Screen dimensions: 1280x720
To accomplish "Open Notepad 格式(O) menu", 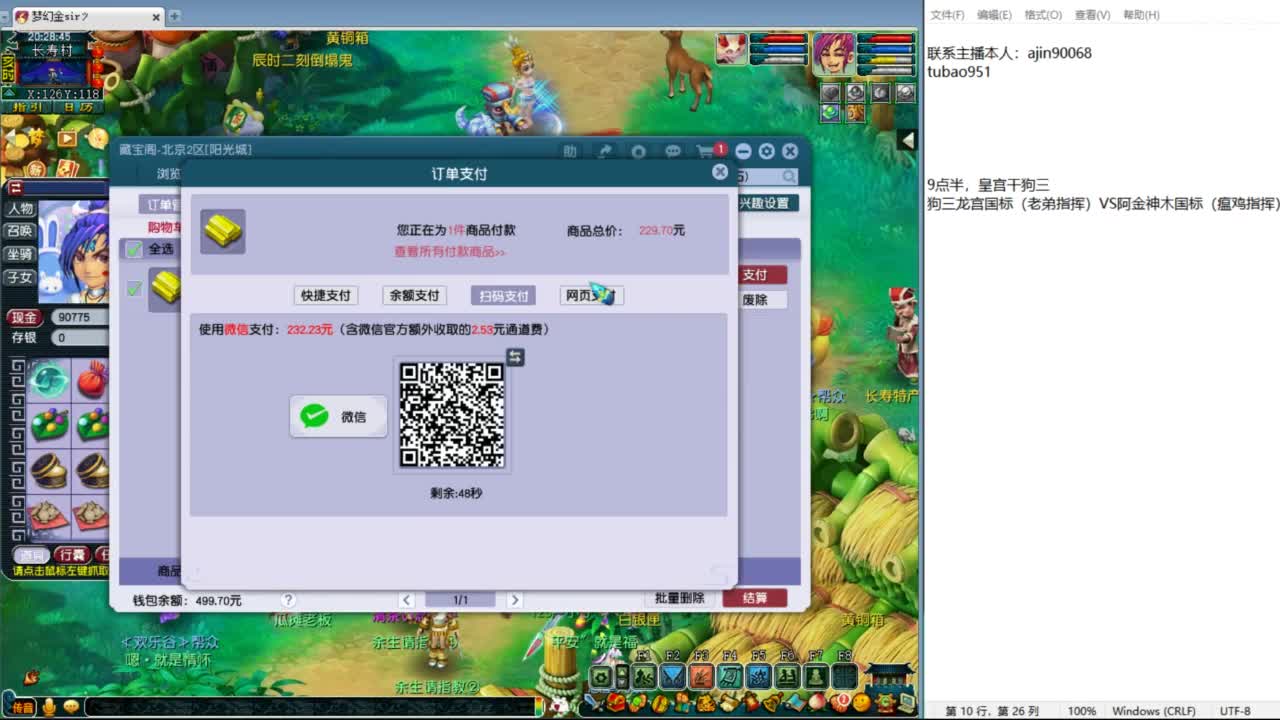I will pyautogui.click(x=1043, y=15).
